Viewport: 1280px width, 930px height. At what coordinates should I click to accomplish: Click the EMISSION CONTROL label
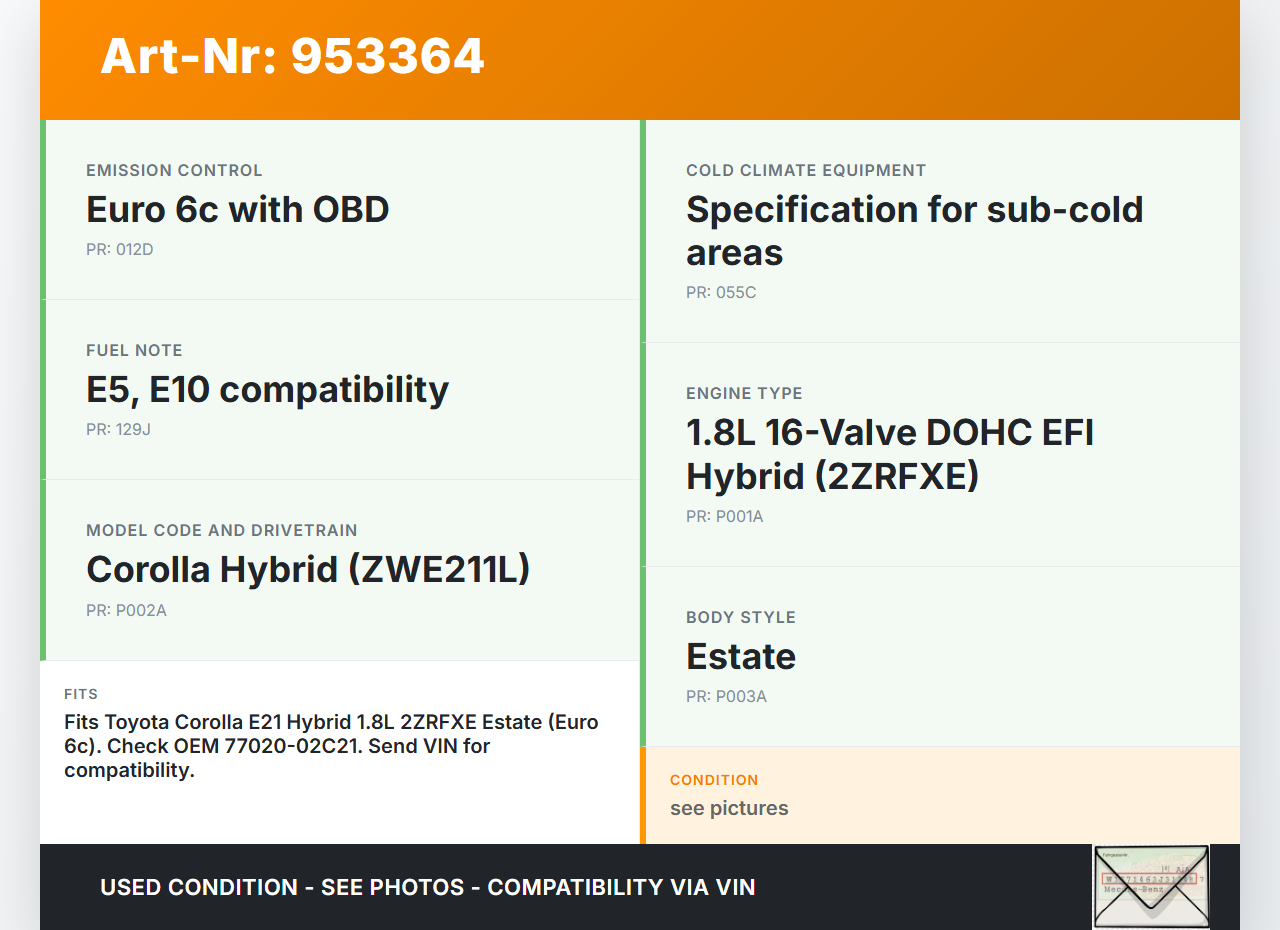[174, 170]
